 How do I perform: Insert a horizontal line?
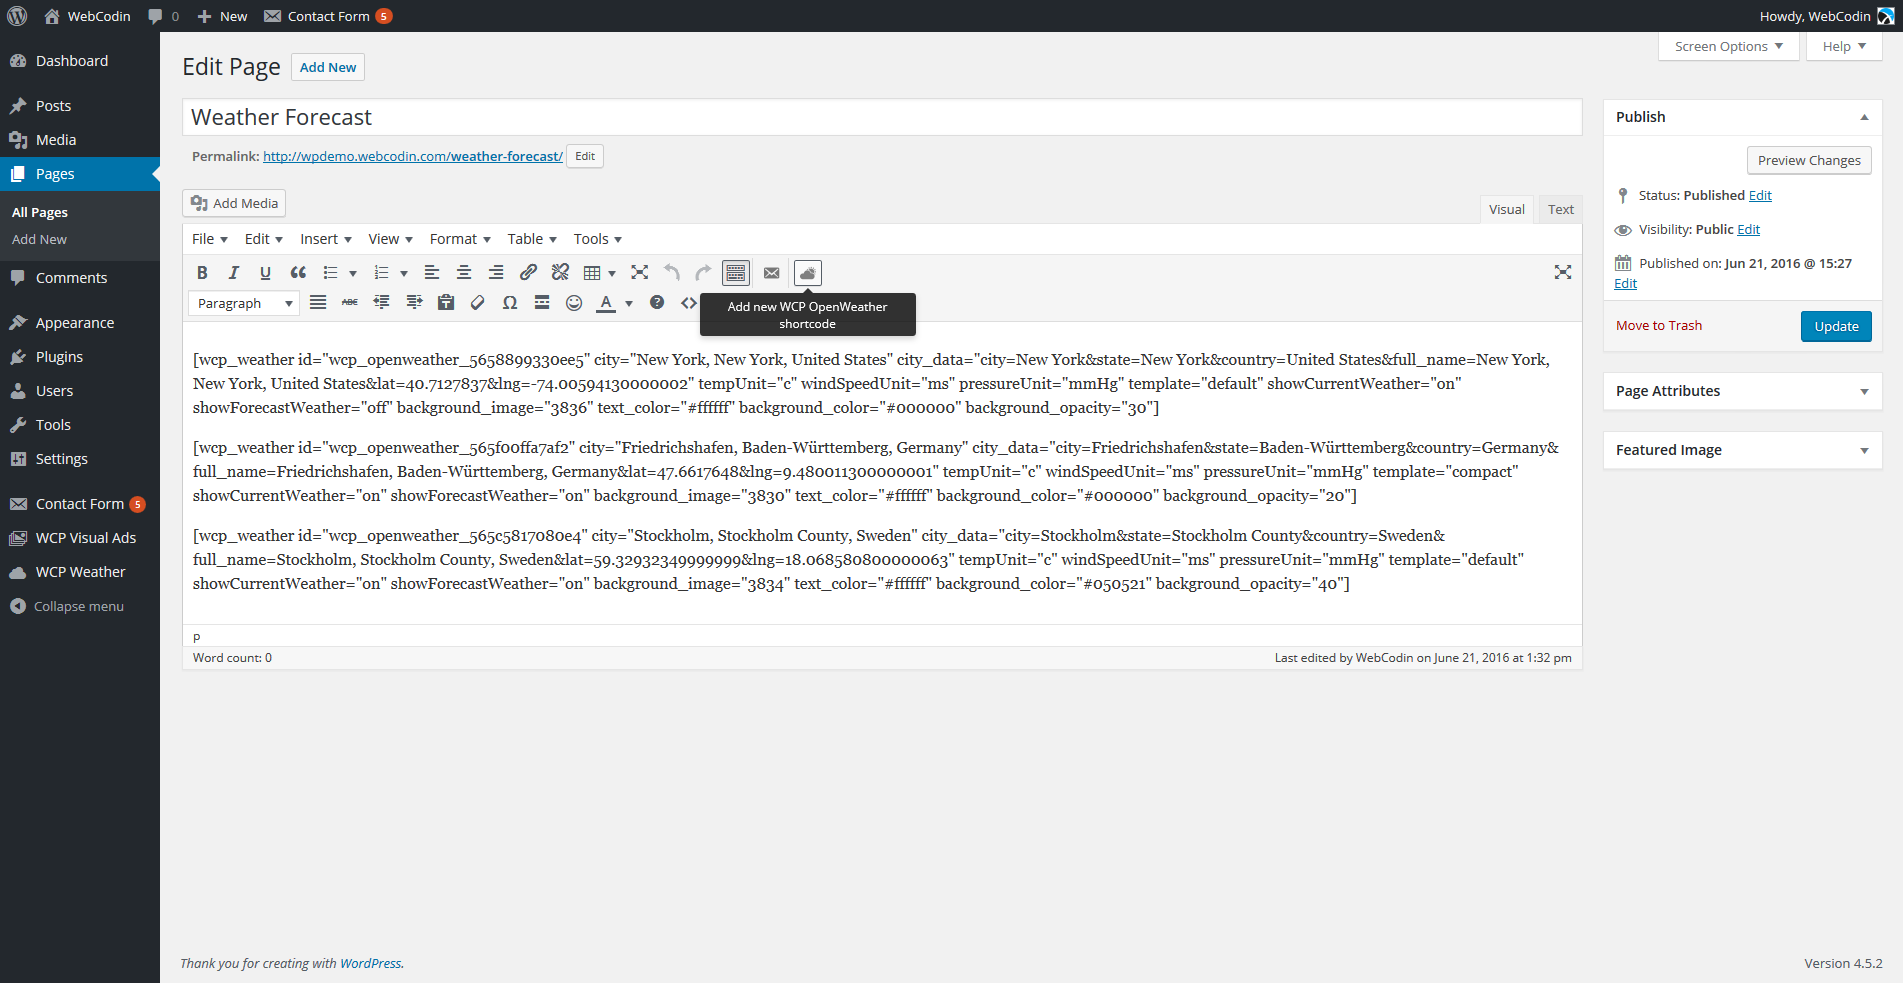[542, 303]
